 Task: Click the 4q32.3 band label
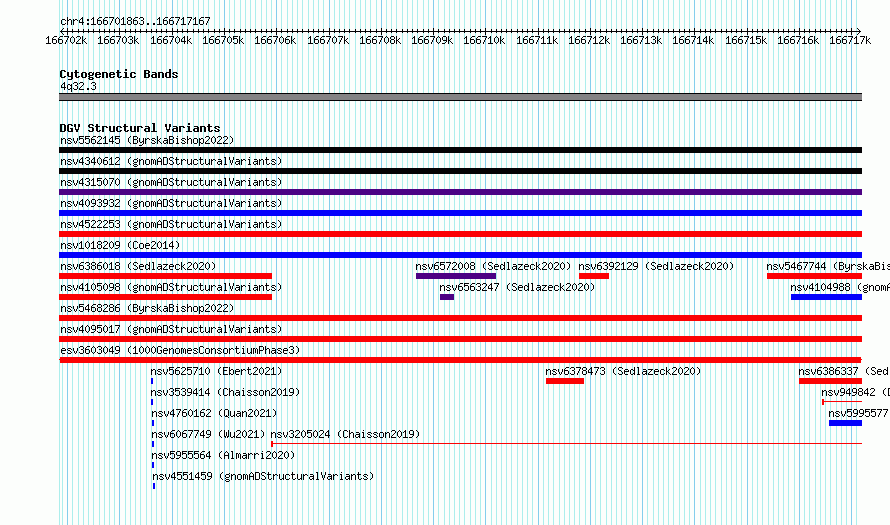(78, 86)
